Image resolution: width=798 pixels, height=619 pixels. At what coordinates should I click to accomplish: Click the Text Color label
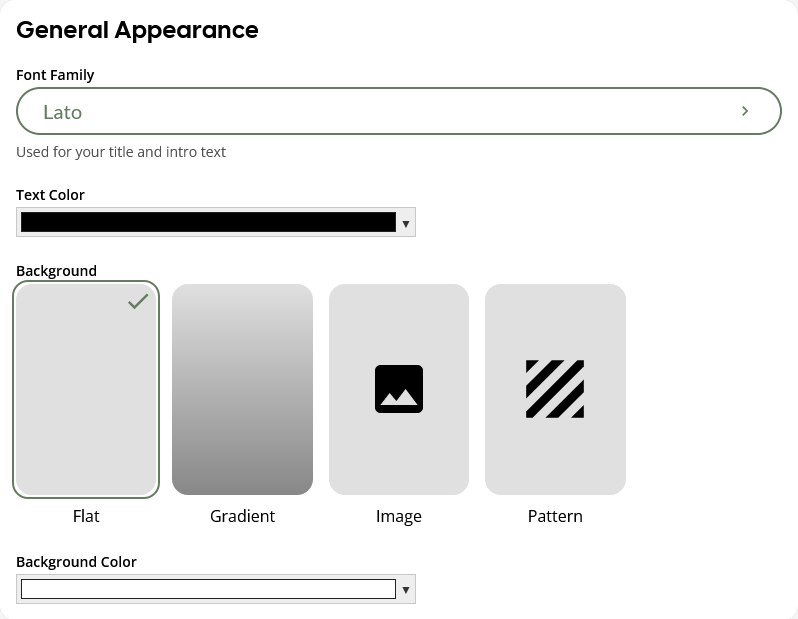pyautogui.click(x=50, y=195)
